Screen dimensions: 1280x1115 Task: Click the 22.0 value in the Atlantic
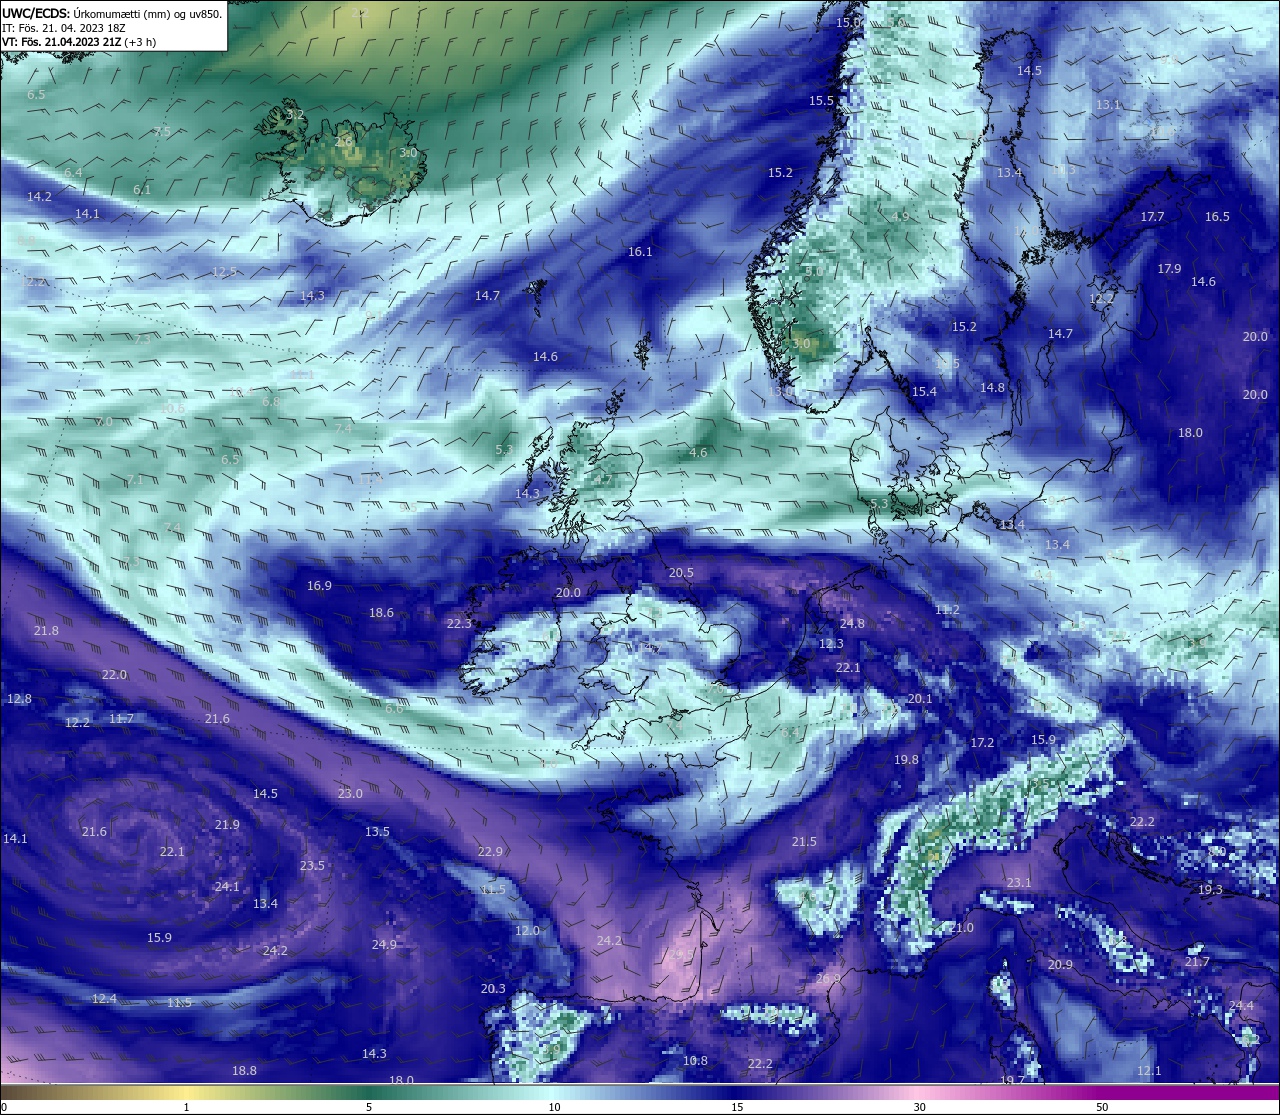click(114, 675)
